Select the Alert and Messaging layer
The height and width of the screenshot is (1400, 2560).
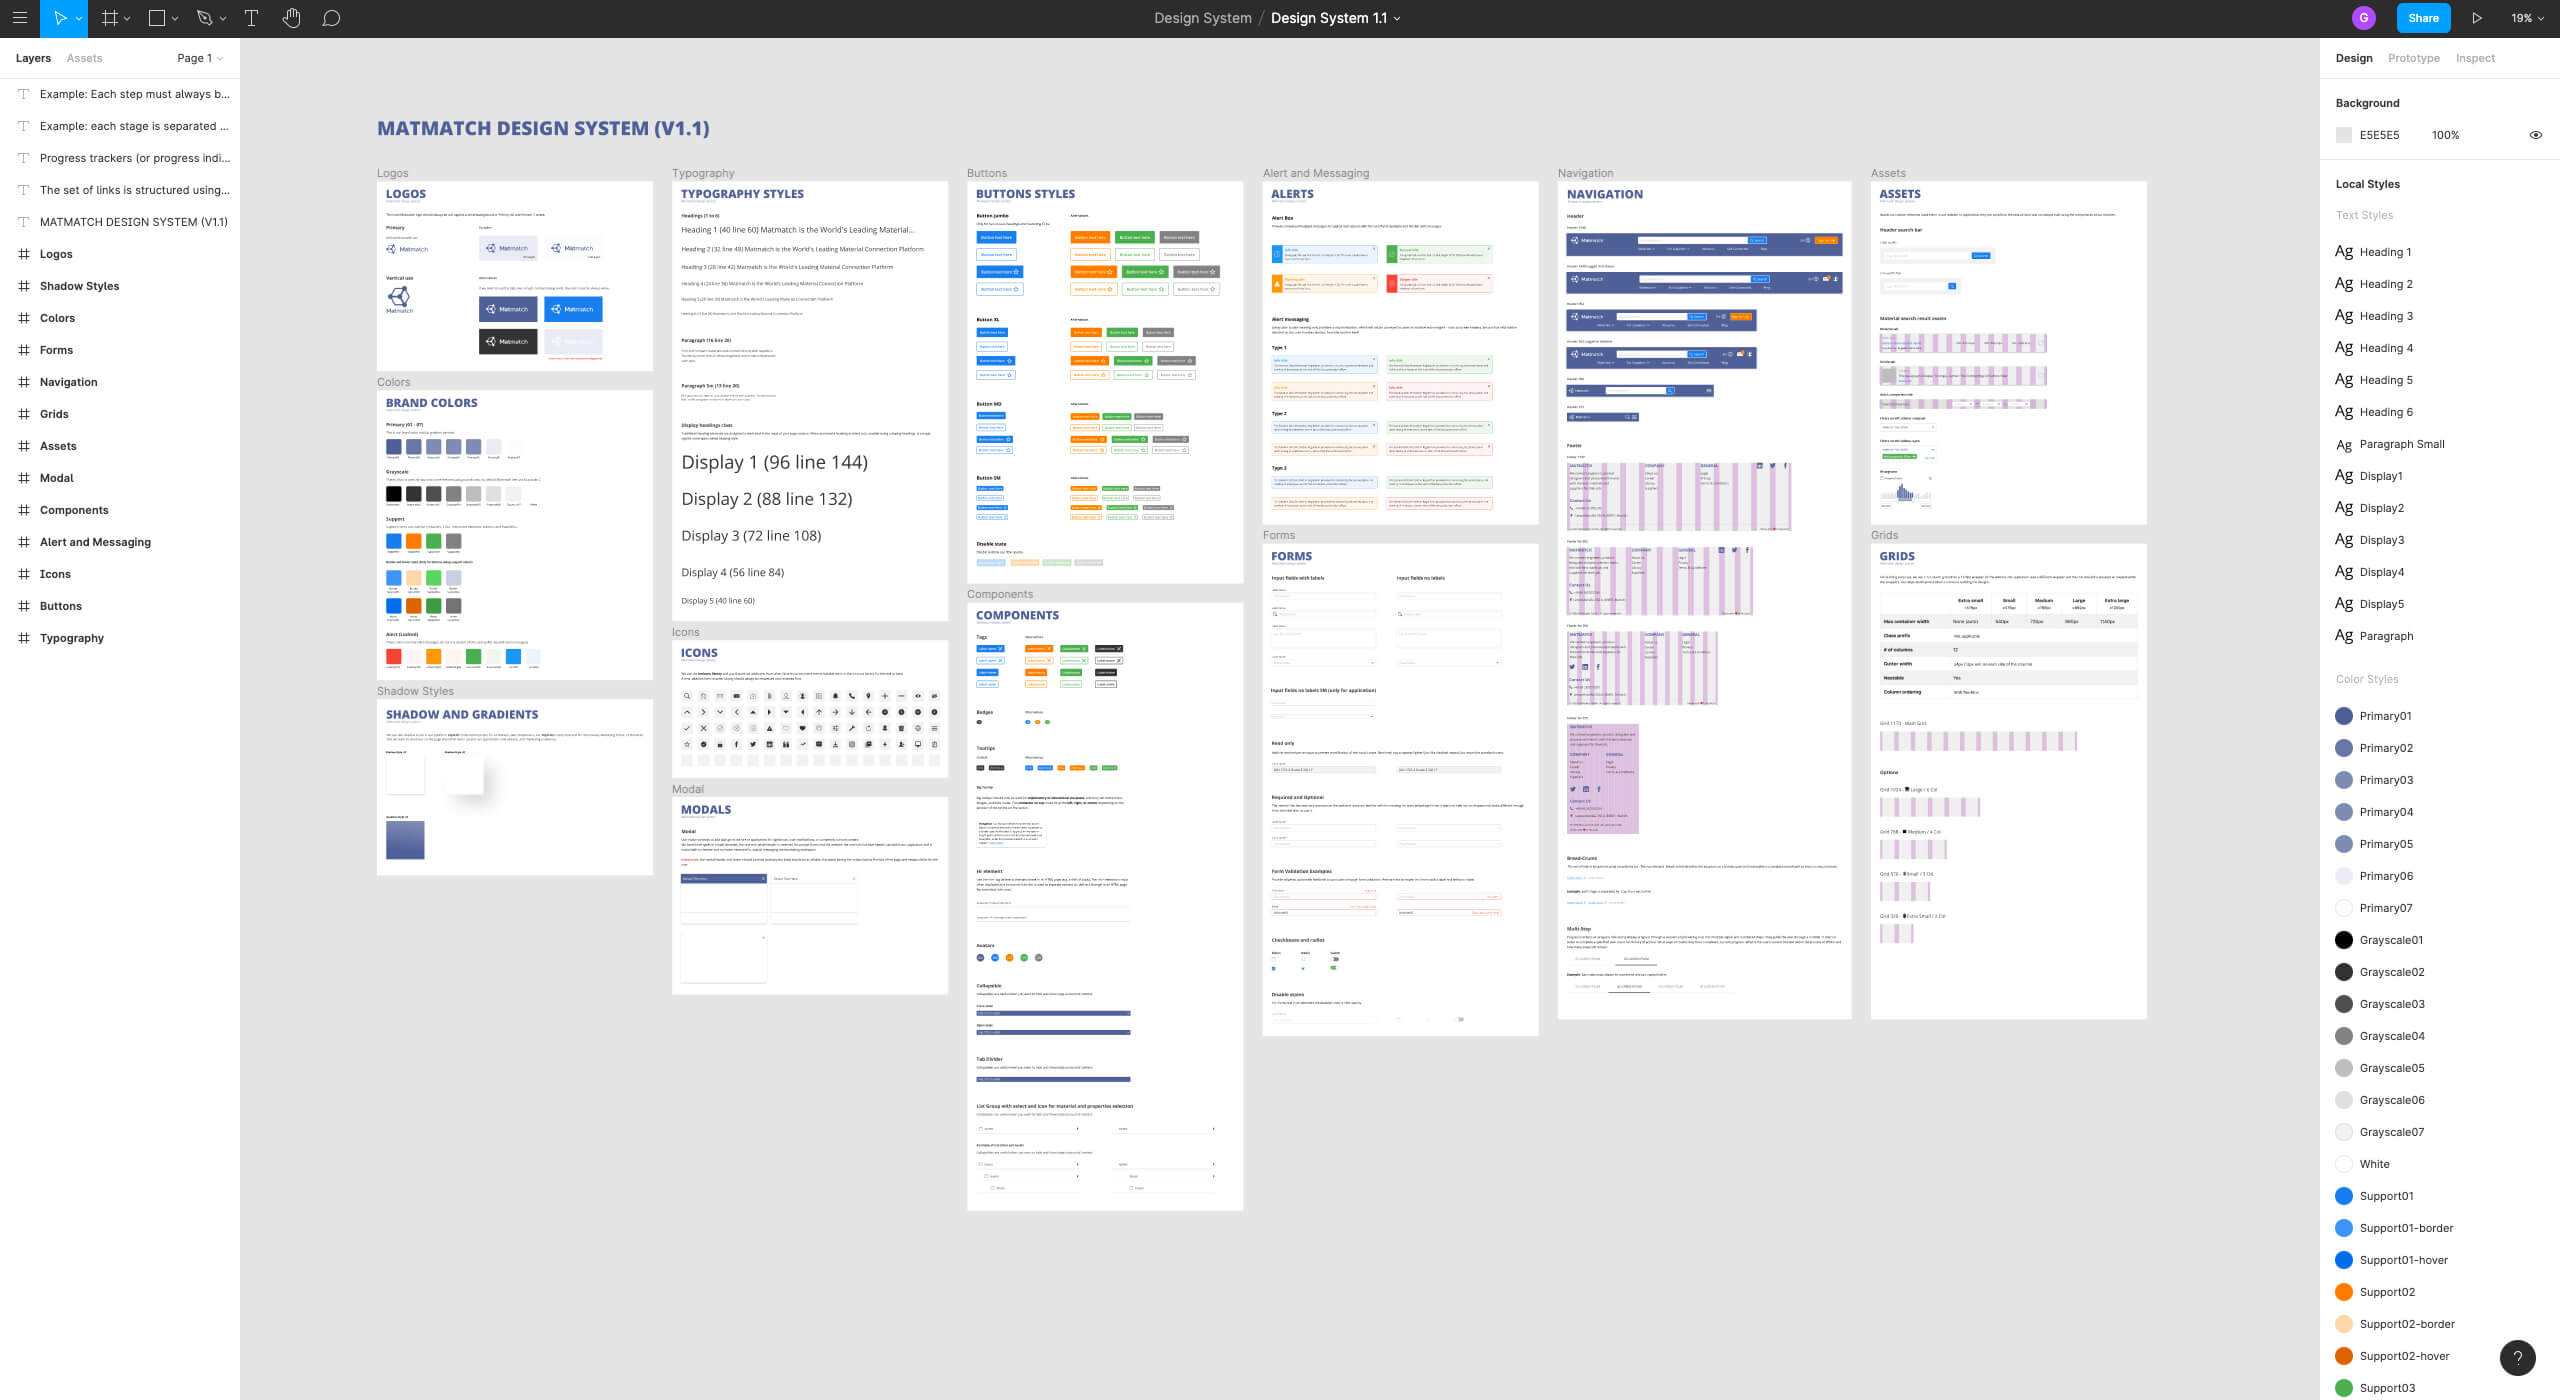(x=120, y=542)
